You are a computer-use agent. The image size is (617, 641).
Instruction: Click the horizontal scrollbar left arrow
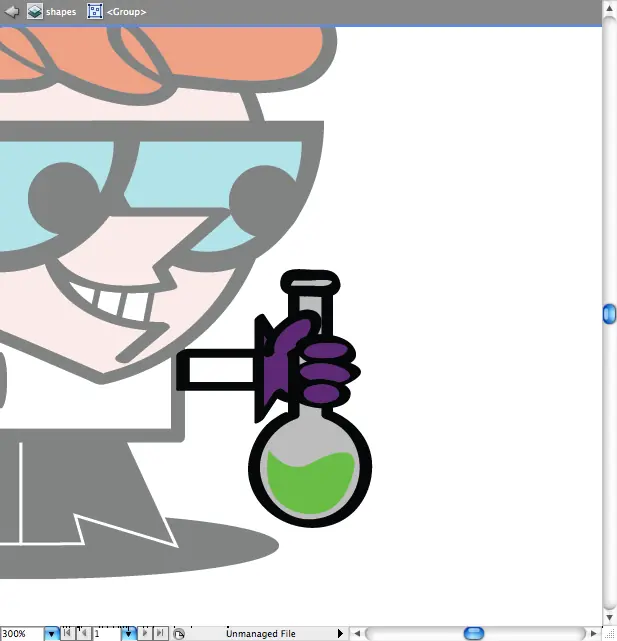(357, 634)
